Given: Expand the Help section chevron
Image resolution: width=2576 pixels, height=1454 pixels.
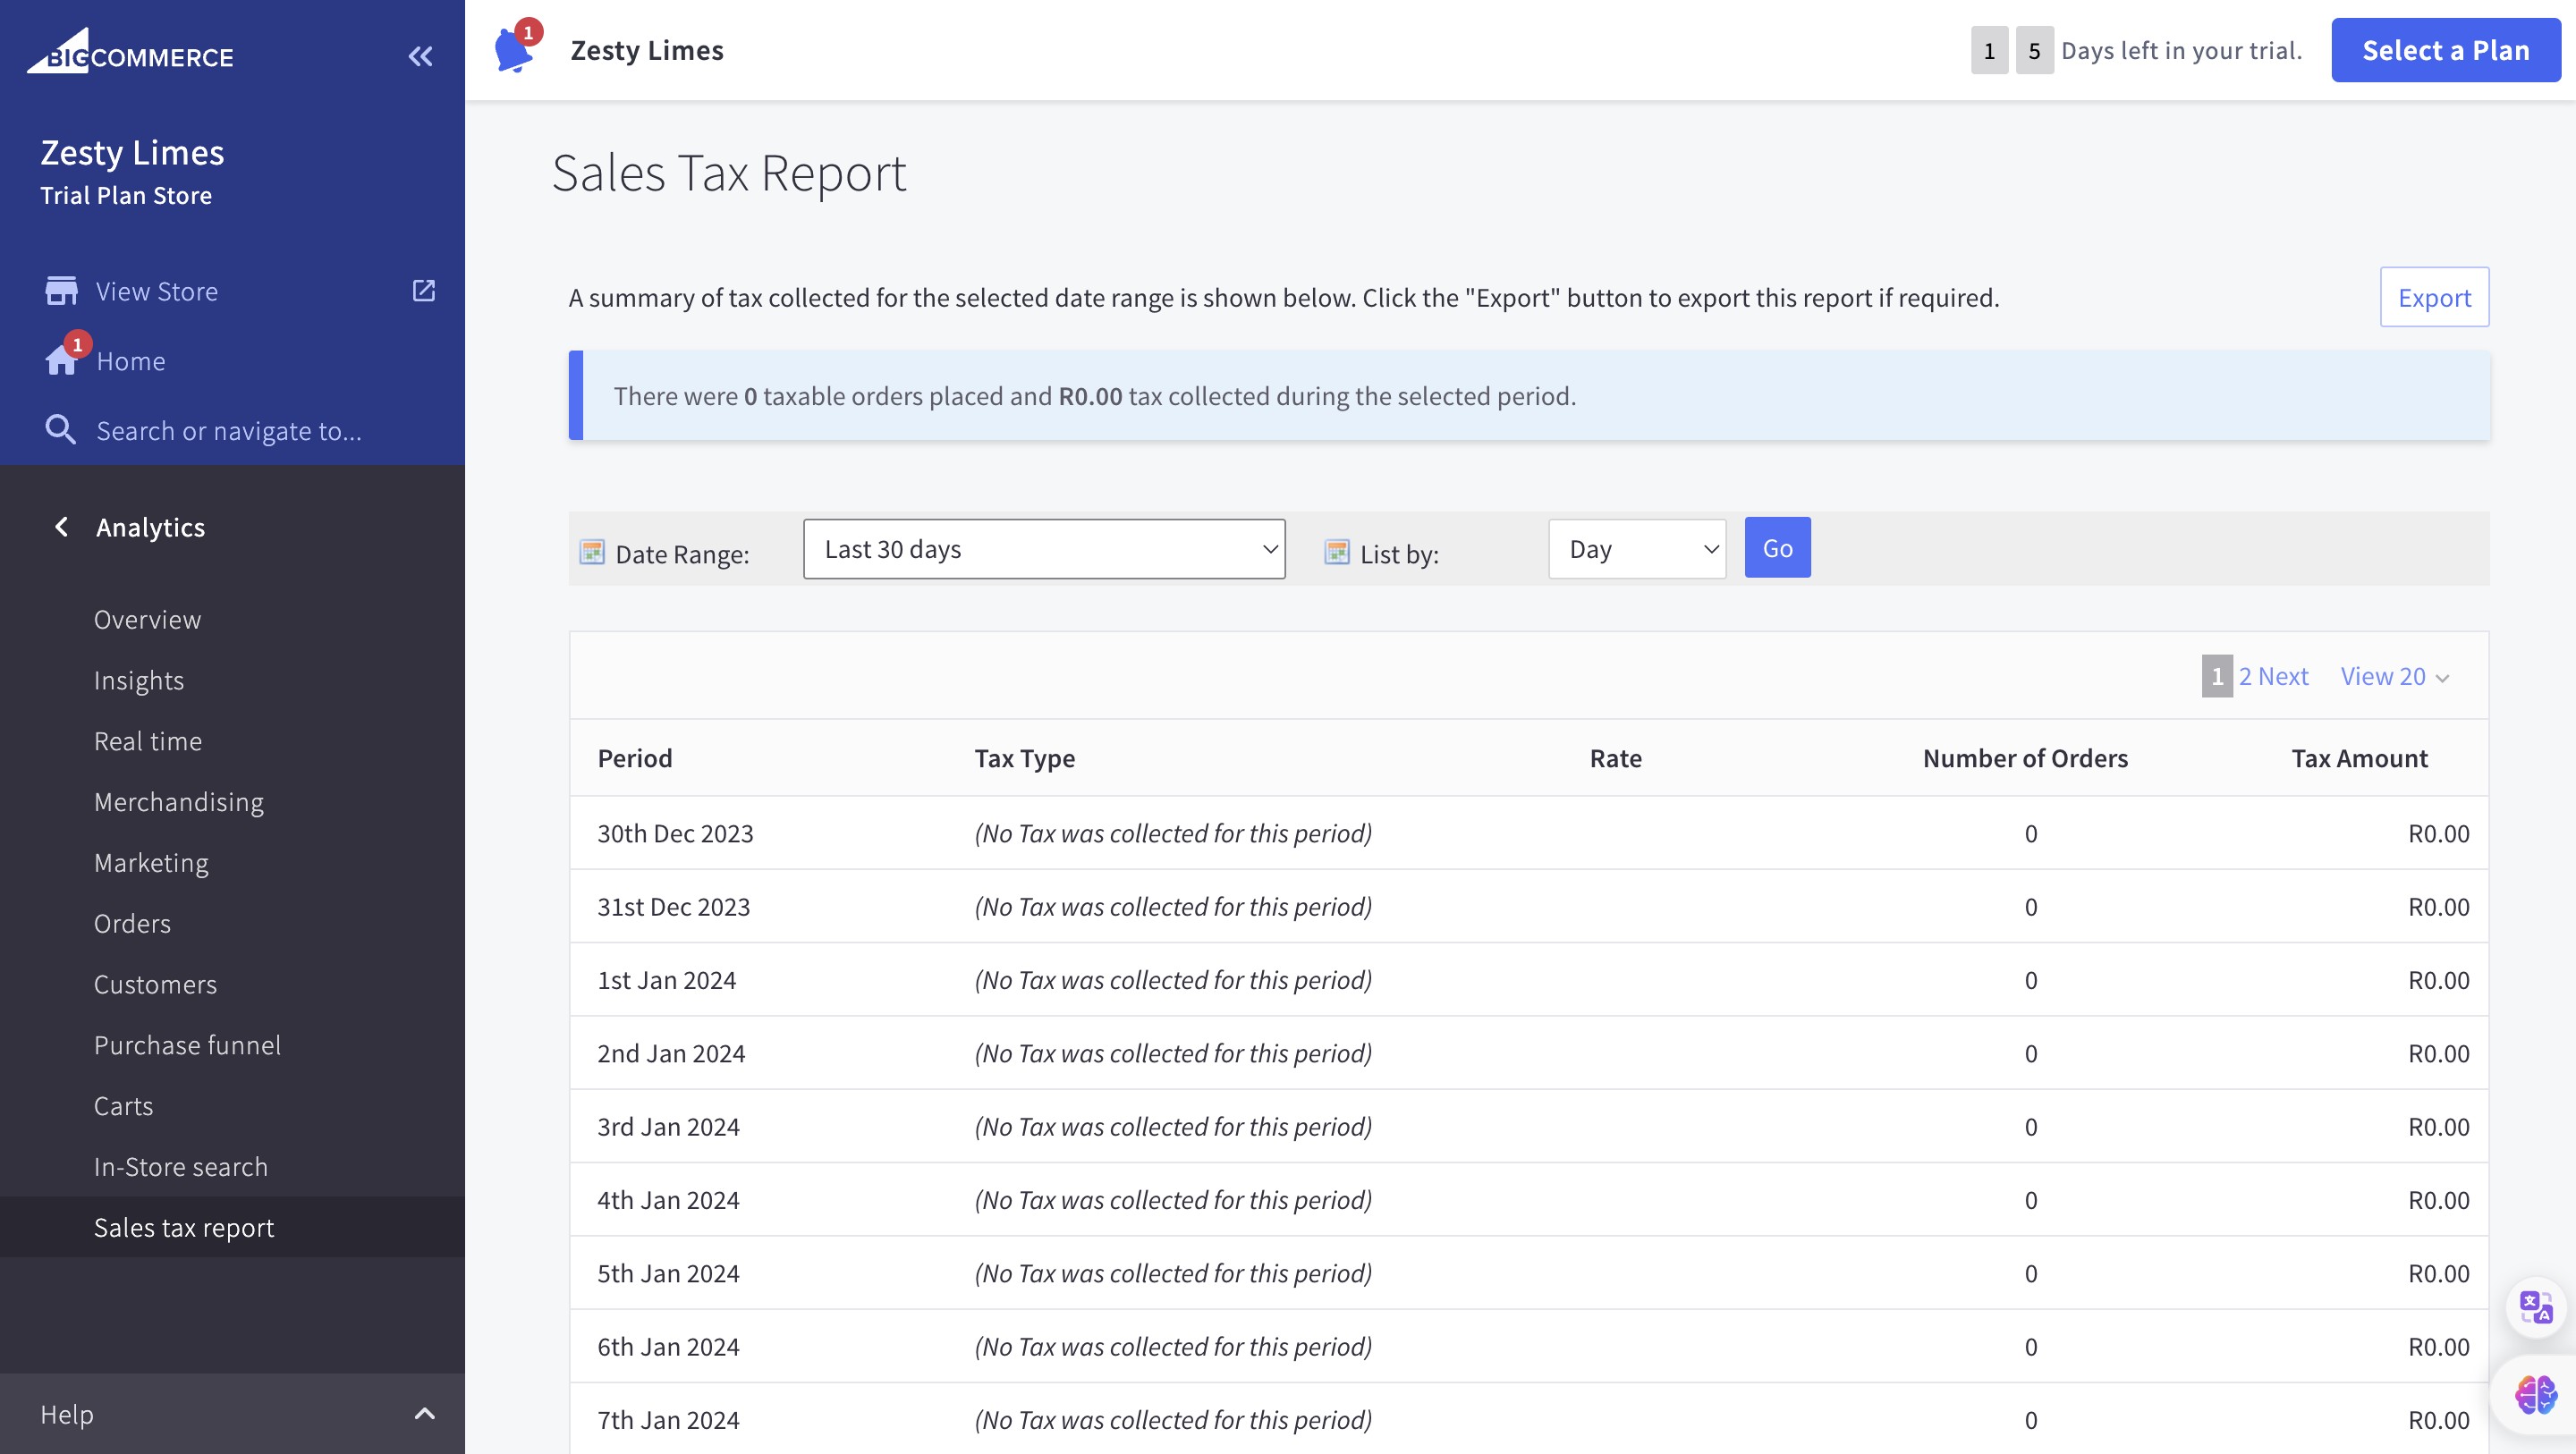Looking at the screenshot, I should click(424, 1414).
